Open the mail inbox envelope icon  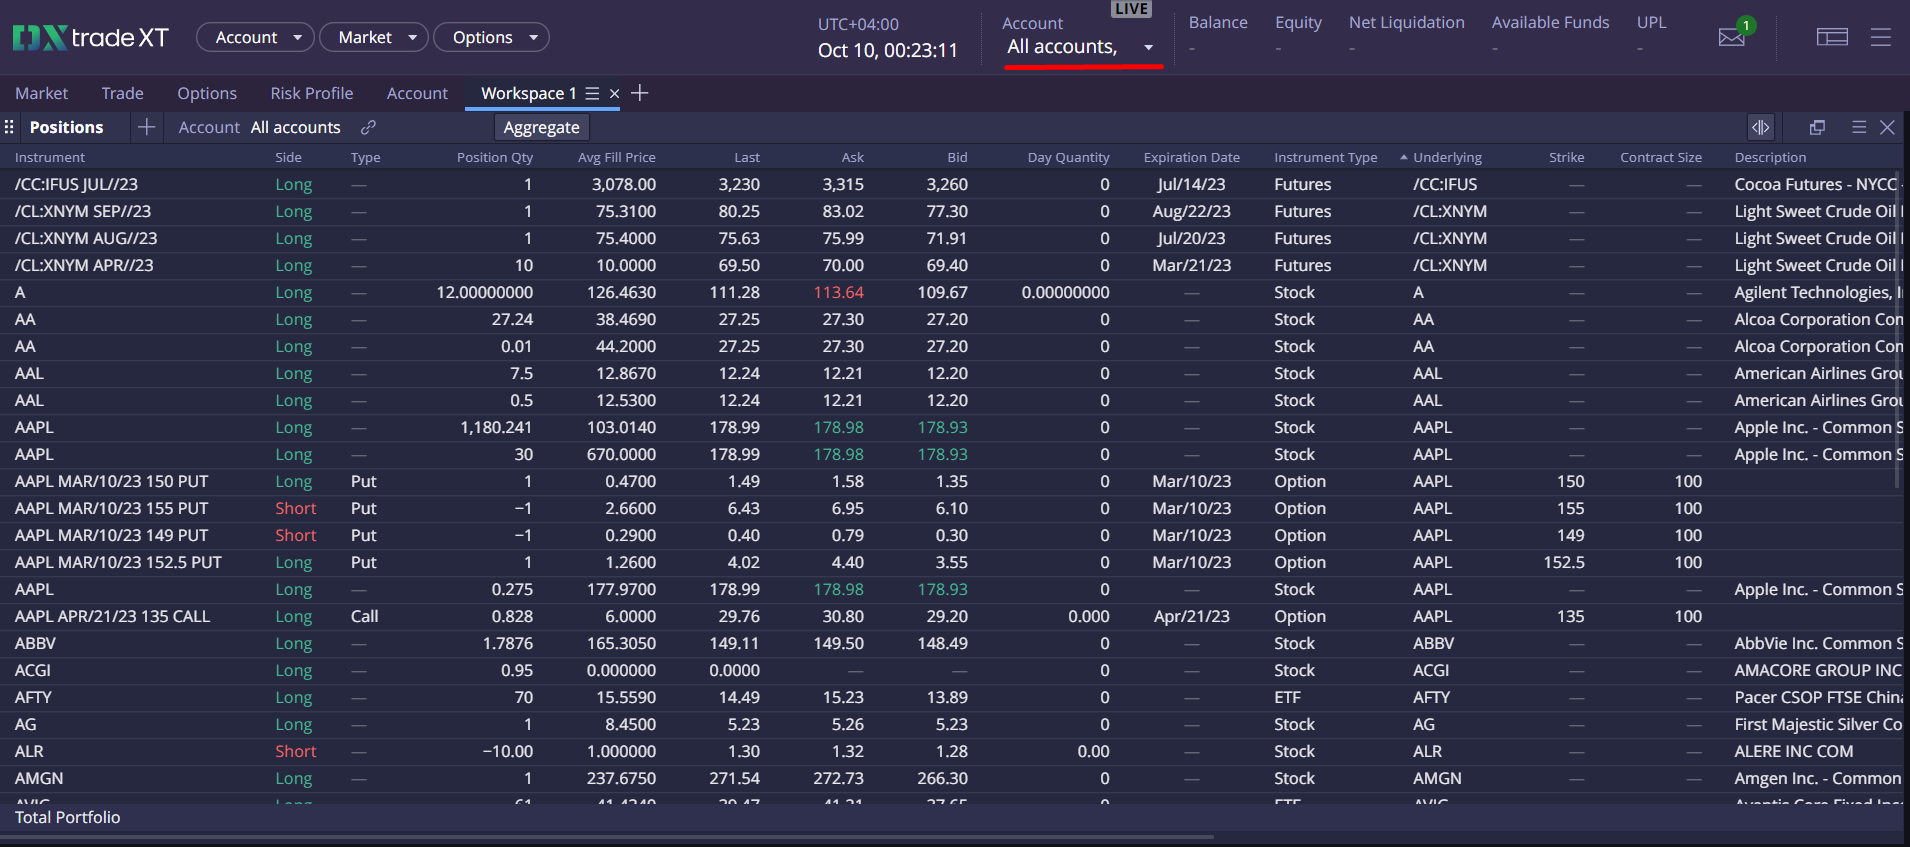click(1731, 37)
